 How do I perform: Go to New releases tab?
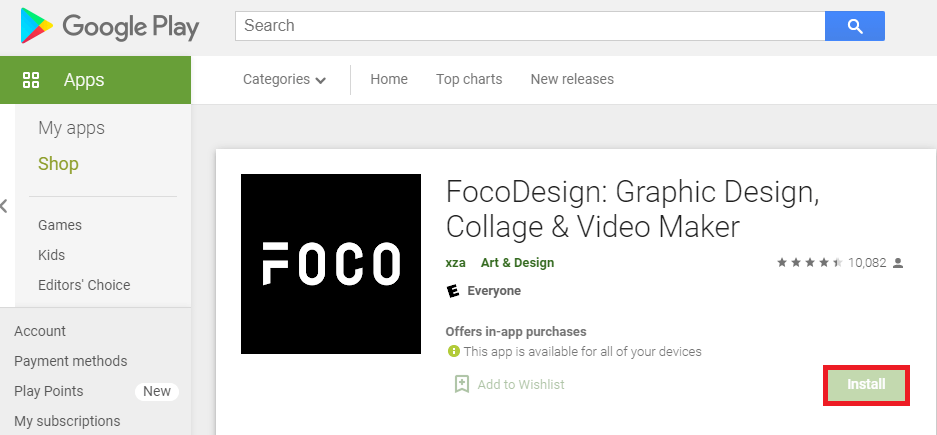[572, 79]
